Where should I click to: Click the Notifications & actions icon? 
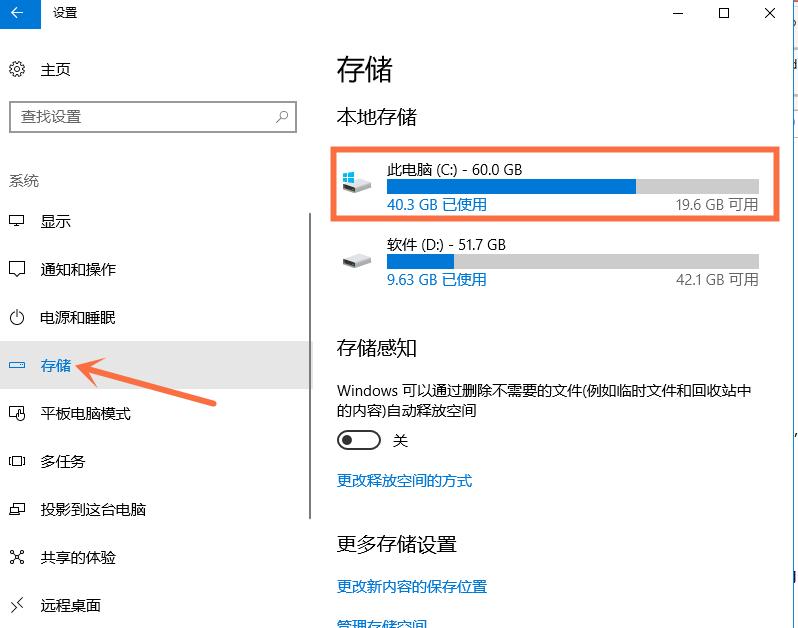click(17, 269)
